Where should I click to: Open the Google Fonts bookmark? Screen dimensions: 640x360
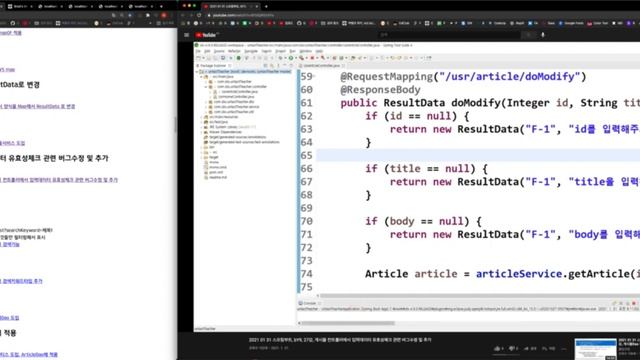pos(571,23)
